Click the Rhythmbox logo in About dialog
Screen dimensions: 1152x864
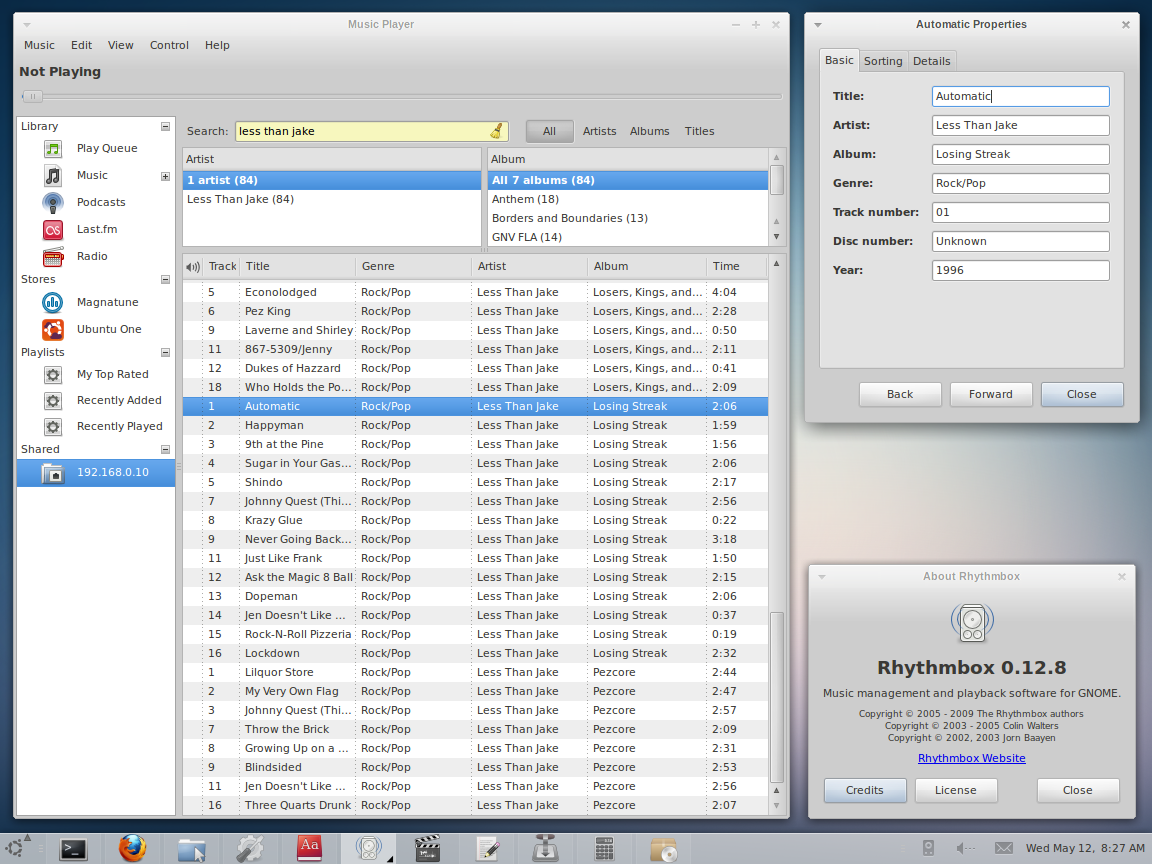pyautogui.click(x=972, y=622)
